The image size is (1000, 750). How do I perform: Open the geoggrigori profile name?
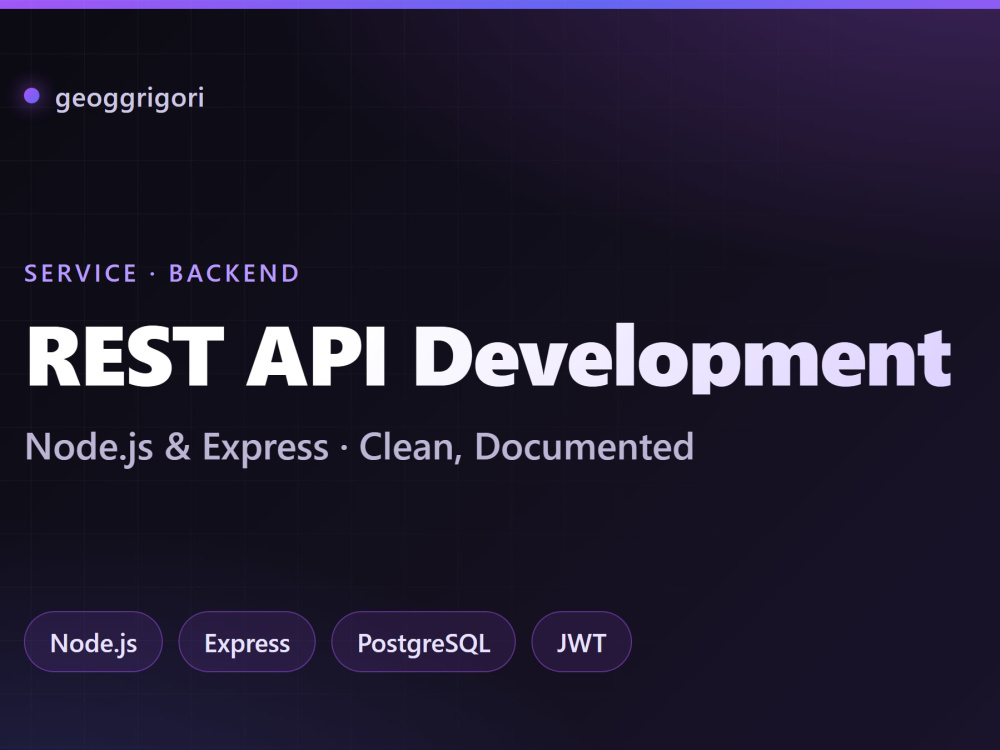pyautogui.click(x=129, y=98)
